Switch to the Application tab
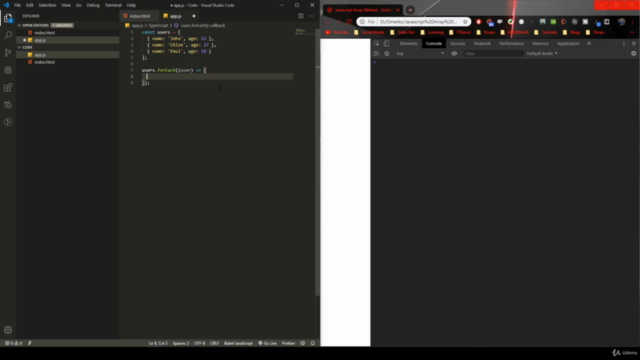The image size is (640, 360). tap(568, 43)
